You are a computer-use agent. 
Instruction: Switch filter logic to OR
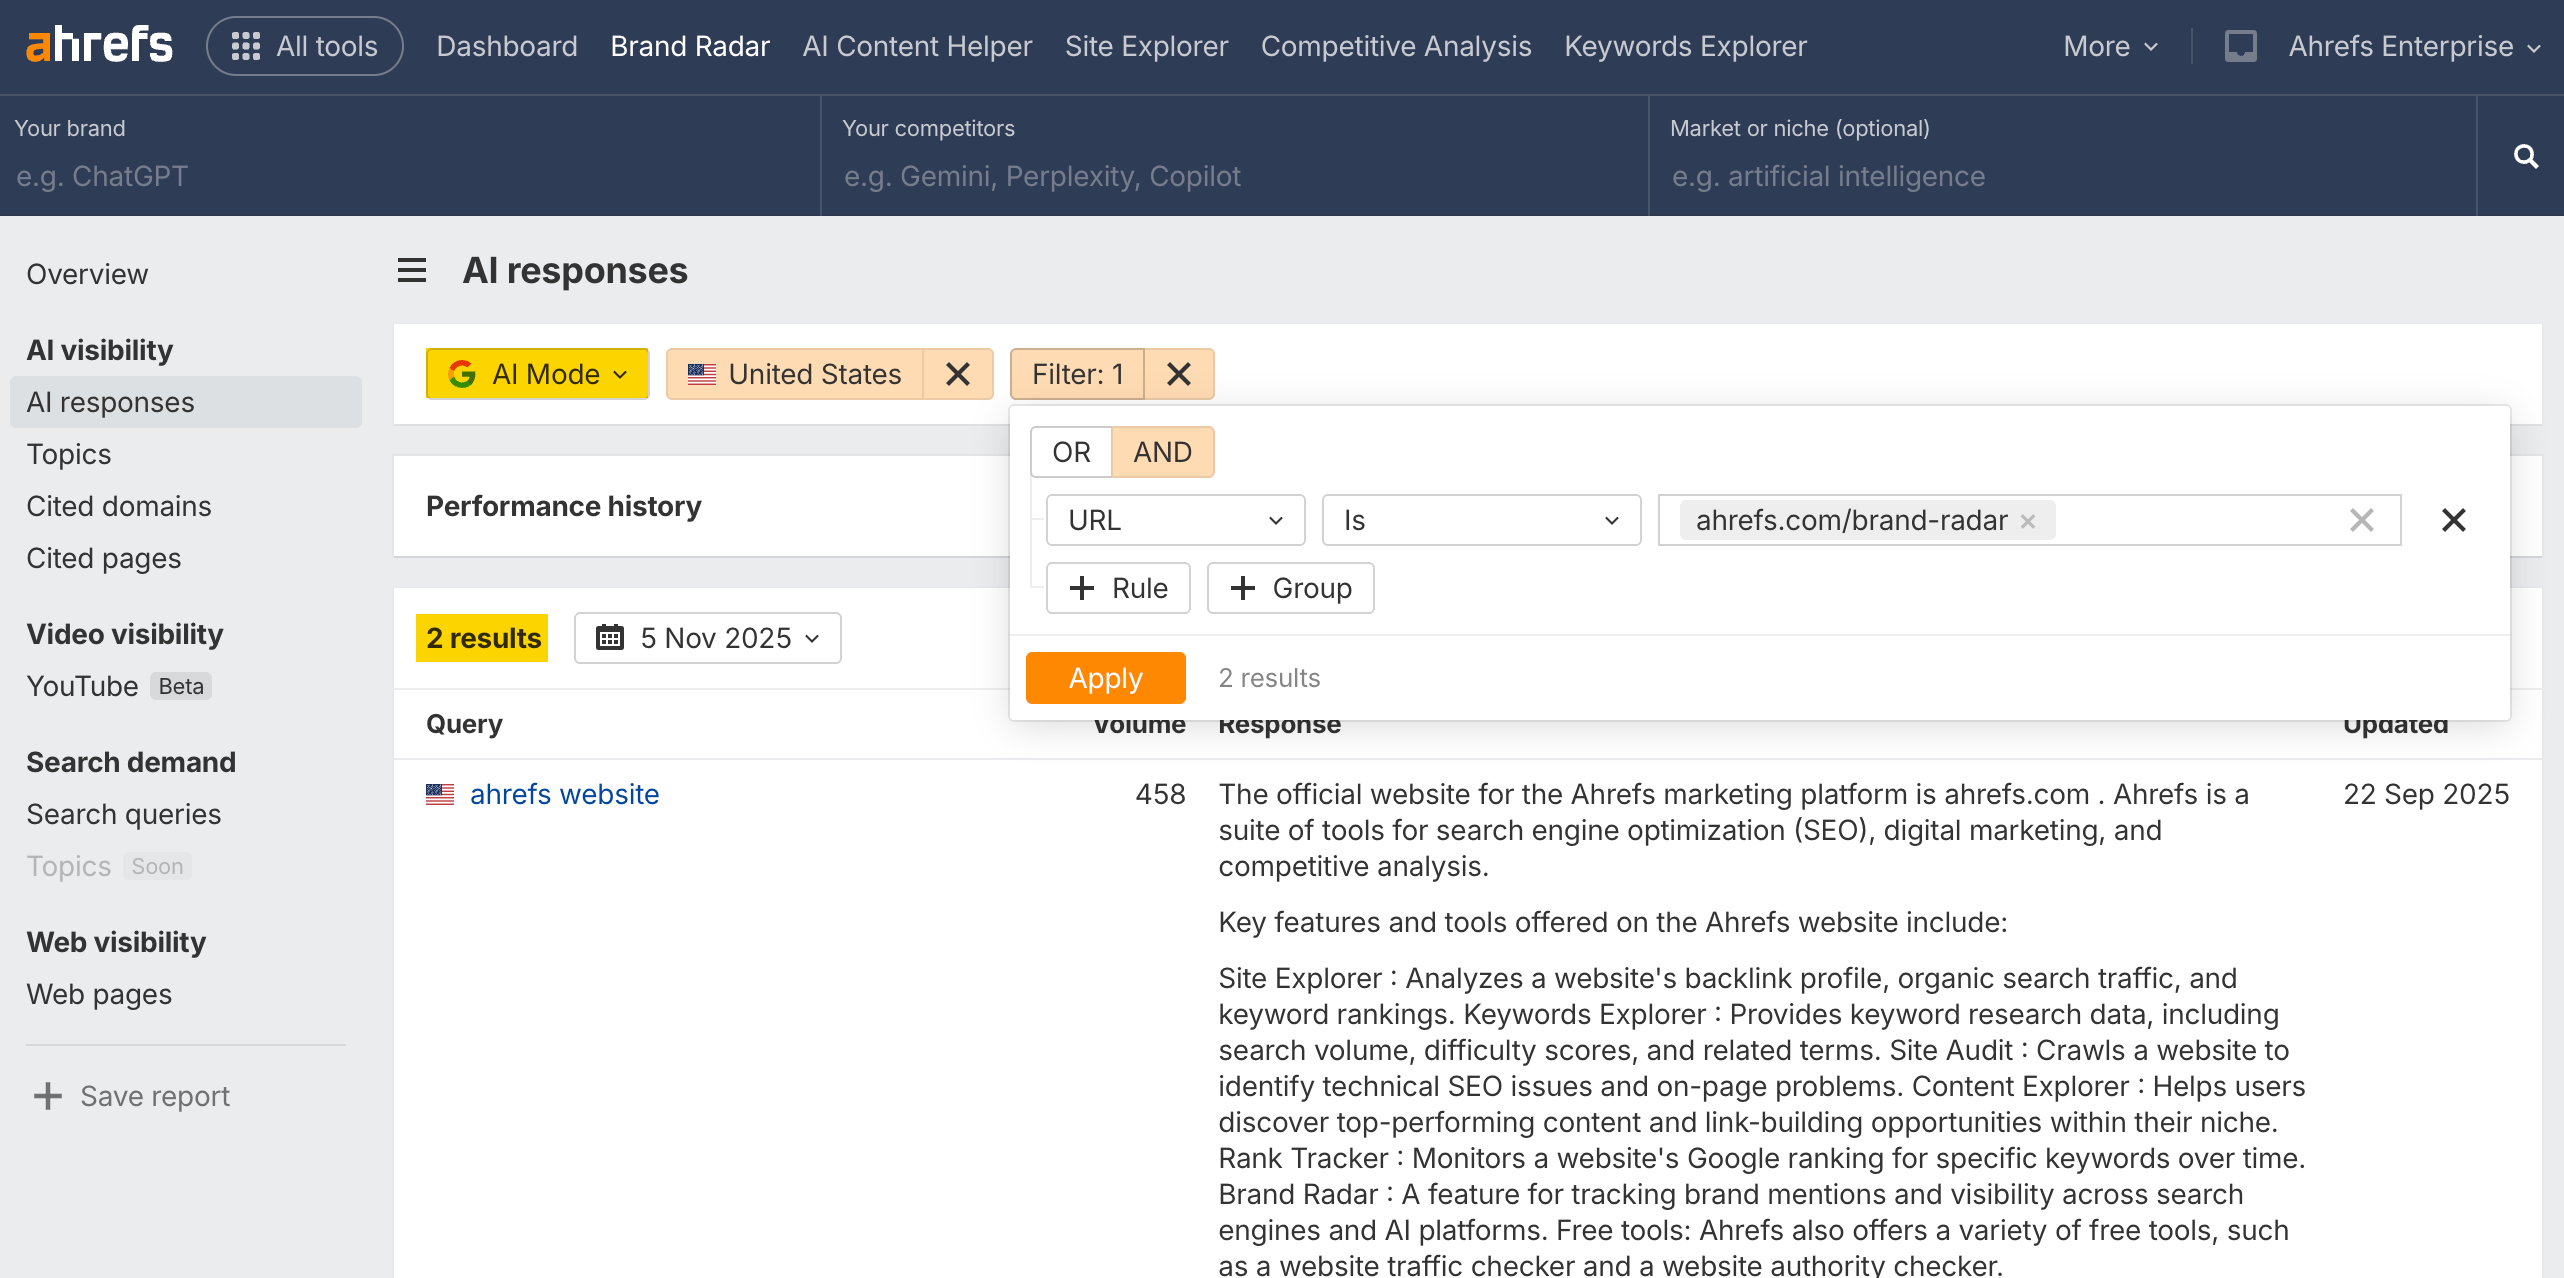pyautogui.click(x=1071, y=452)
